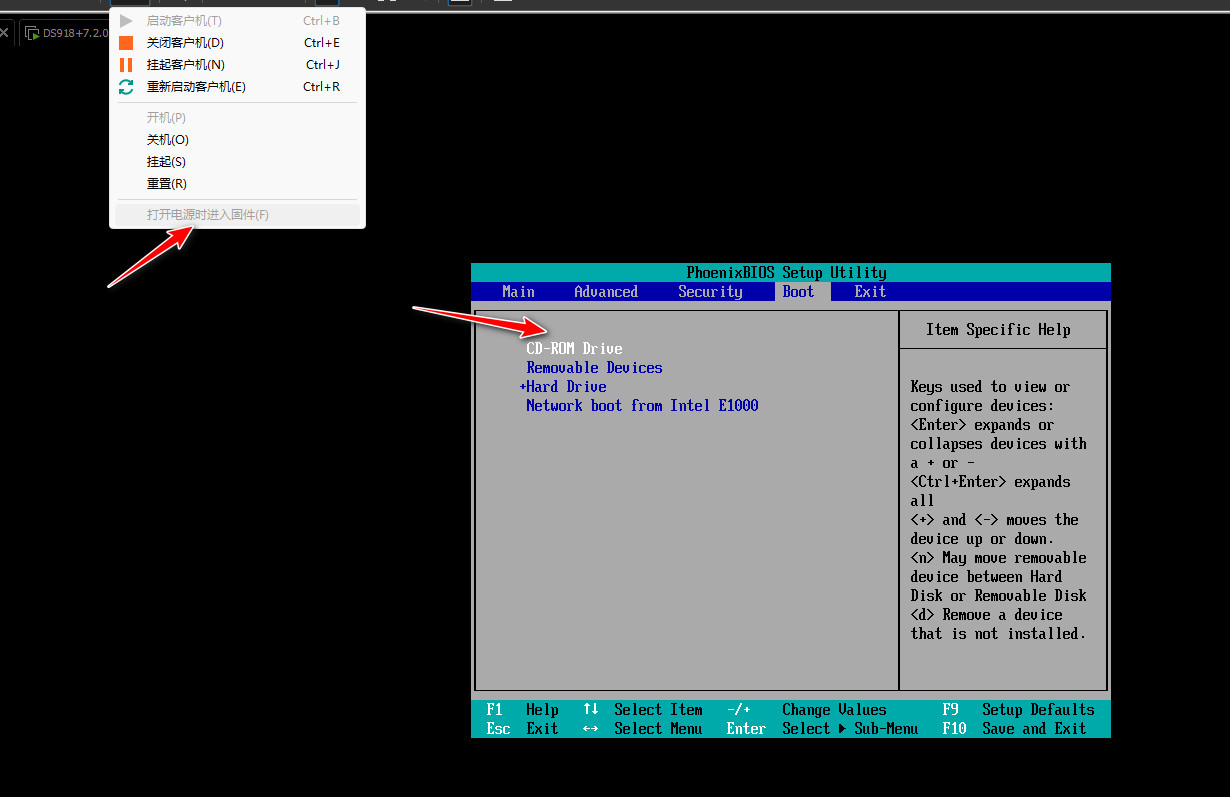Select Network boot from Intel E1000
The width and height of the screenshot is (1230, 797).
pos(642,406)
